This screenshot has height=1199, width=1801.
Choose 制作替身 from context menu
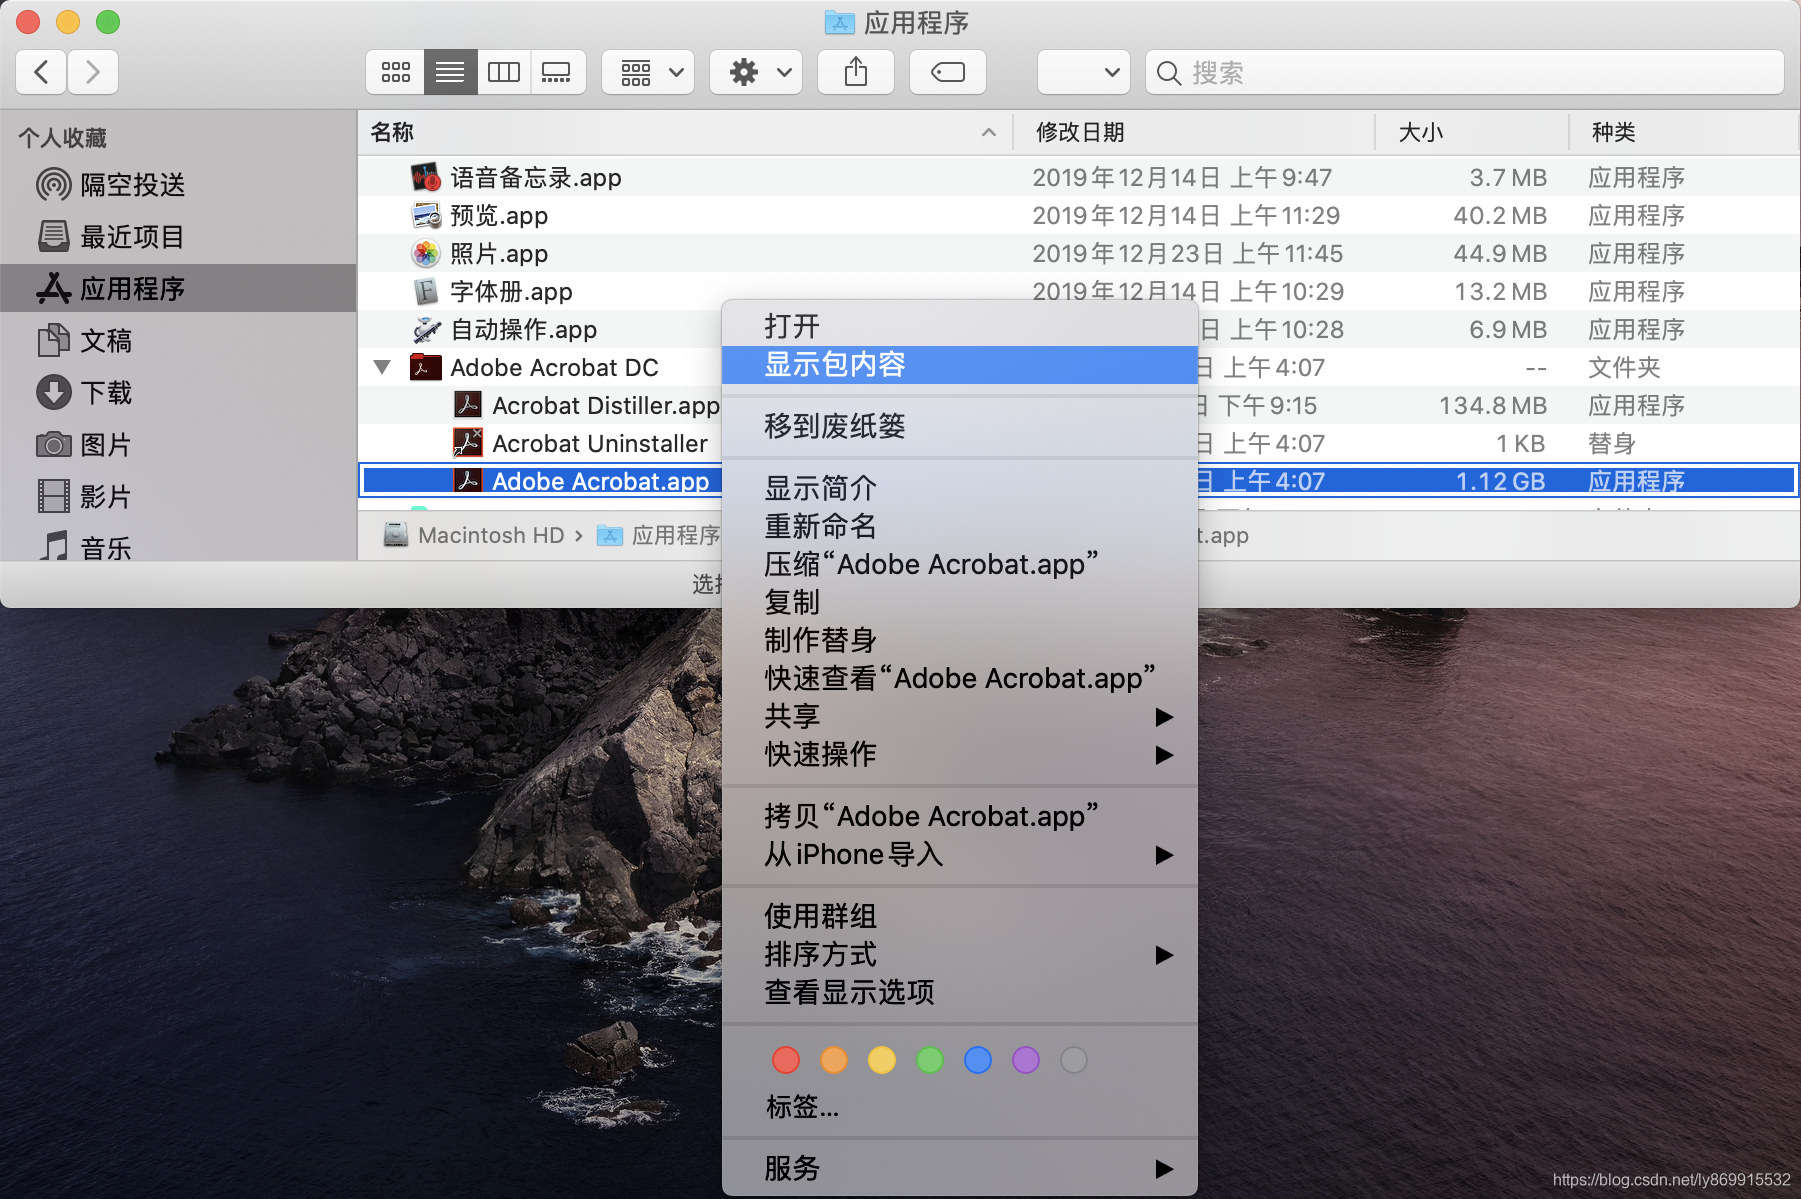[x=960, y=640]
